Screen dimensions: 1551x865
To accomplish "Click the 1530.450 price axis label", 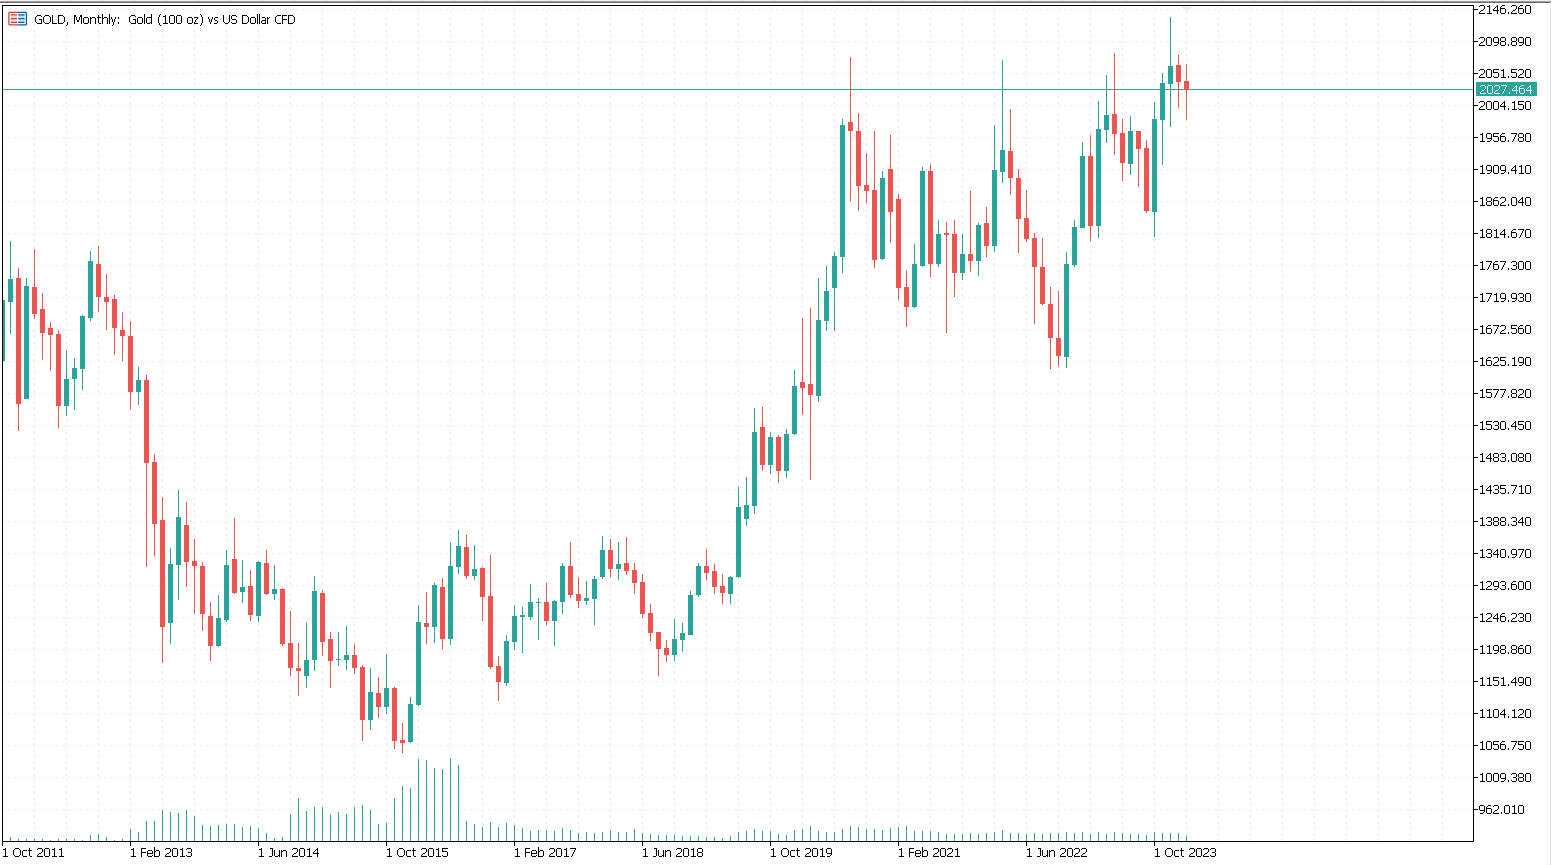I will (x=1505, y=426).
